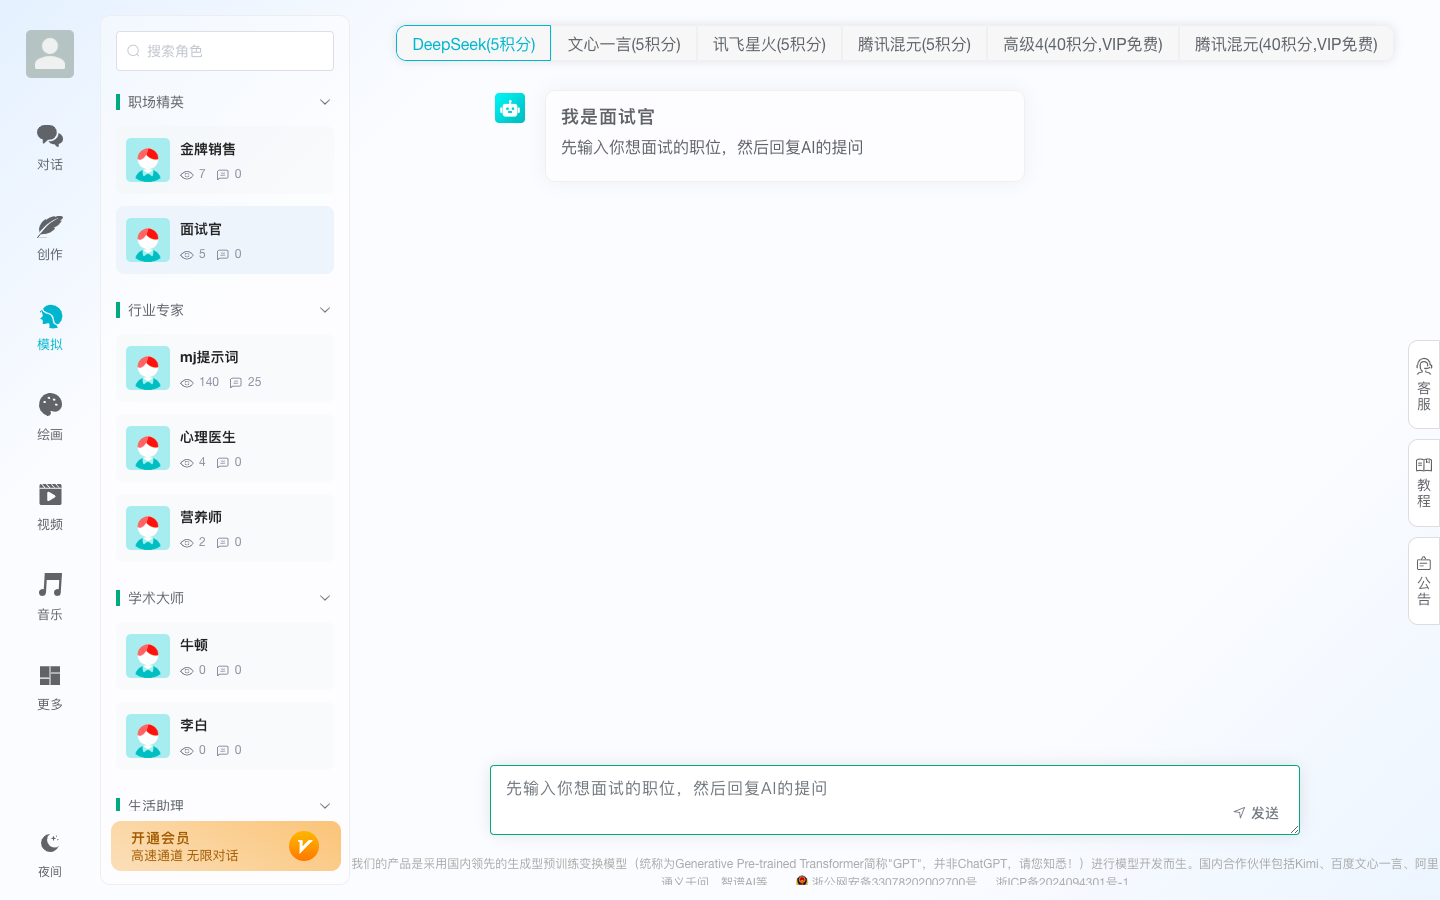Open the 绘画 drawing feature
Image resolution: width=1440 pixels, height=900 pixels.
(x=49, y=416)
